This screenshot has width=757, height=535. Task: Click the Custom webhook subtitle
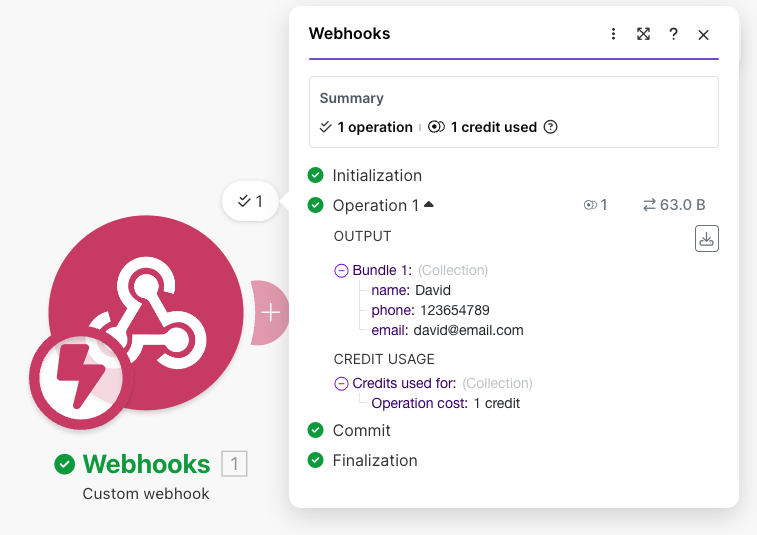pos(146,493)
